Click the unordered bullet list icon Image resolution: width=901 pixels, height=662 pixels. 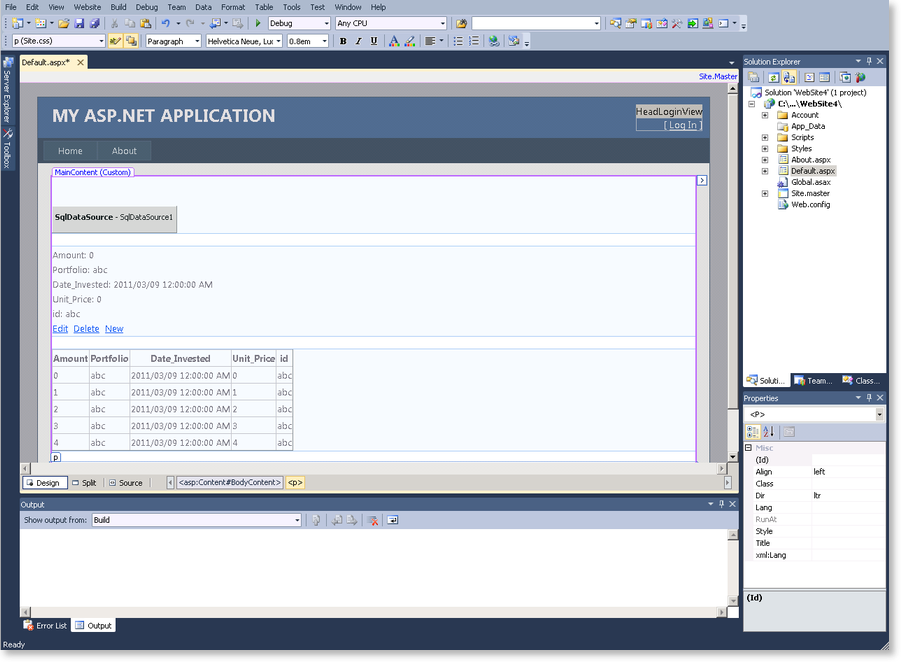(458, 41)
